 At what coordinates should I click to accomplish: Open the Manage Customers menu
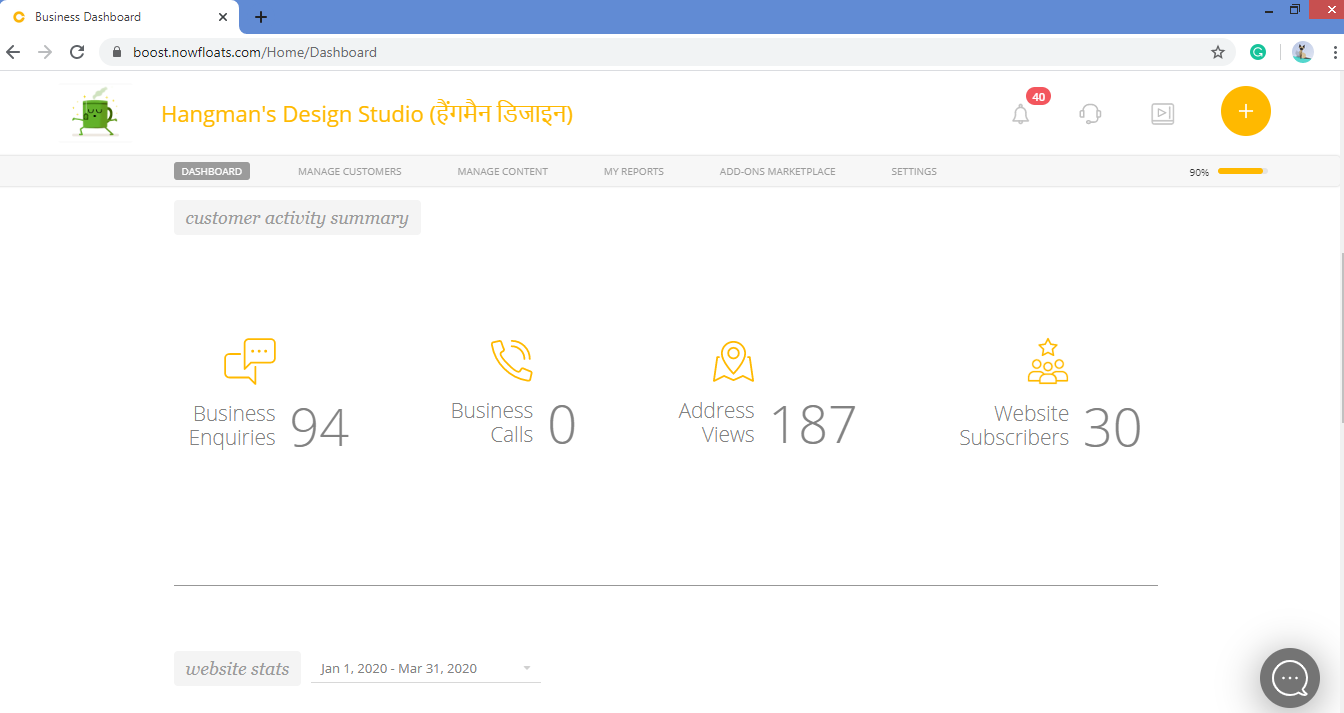pos(349,171)
